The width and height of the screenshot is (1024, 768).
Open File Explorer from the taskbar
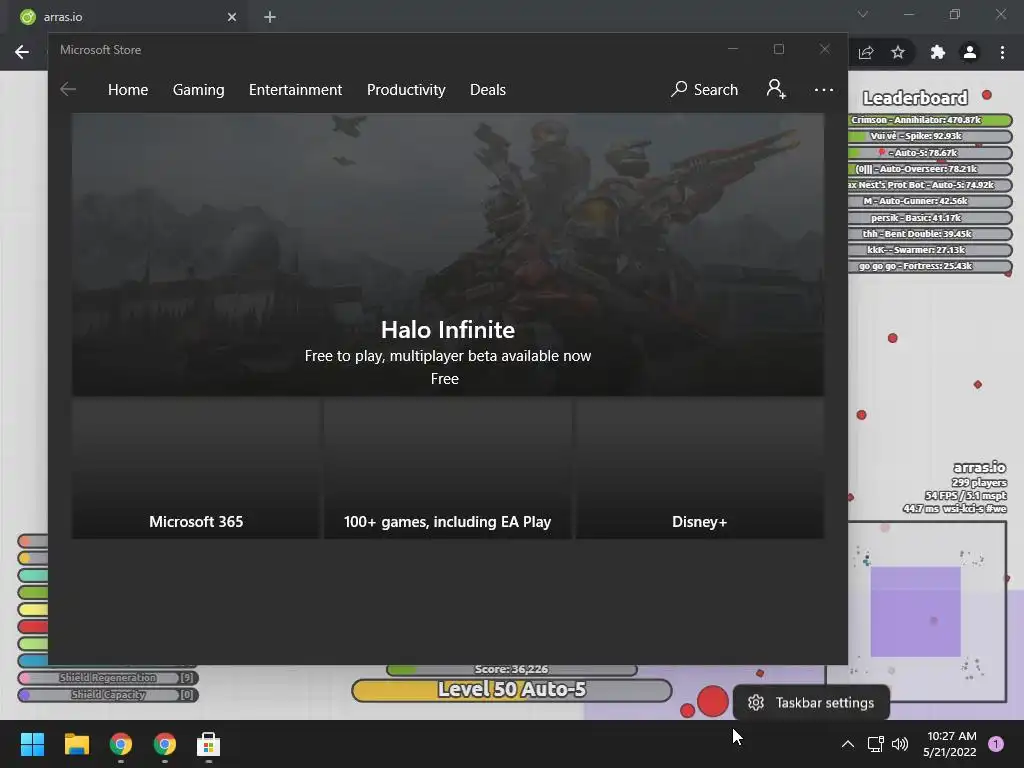click(76, 744)
